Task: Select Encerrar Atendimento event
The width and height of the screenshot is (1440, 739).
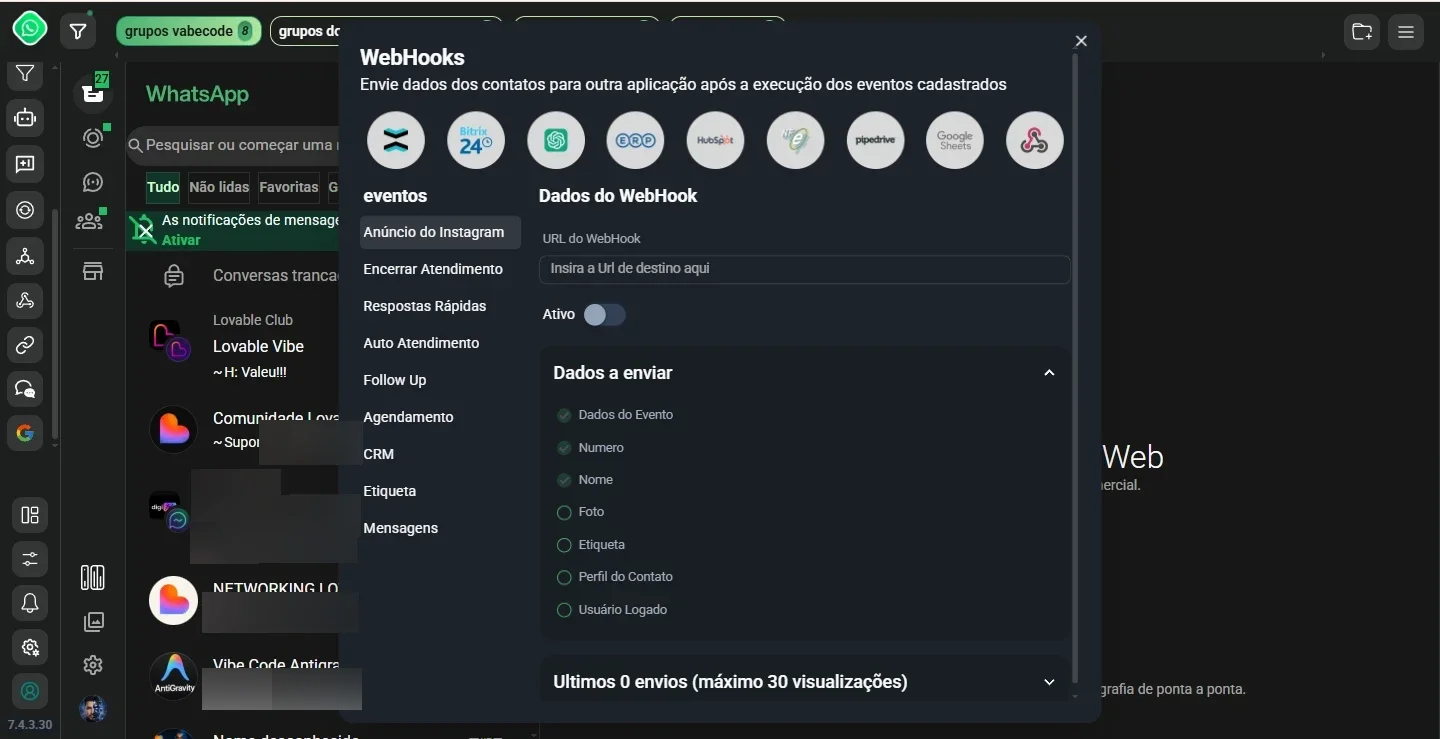Action: click(433, 269)
